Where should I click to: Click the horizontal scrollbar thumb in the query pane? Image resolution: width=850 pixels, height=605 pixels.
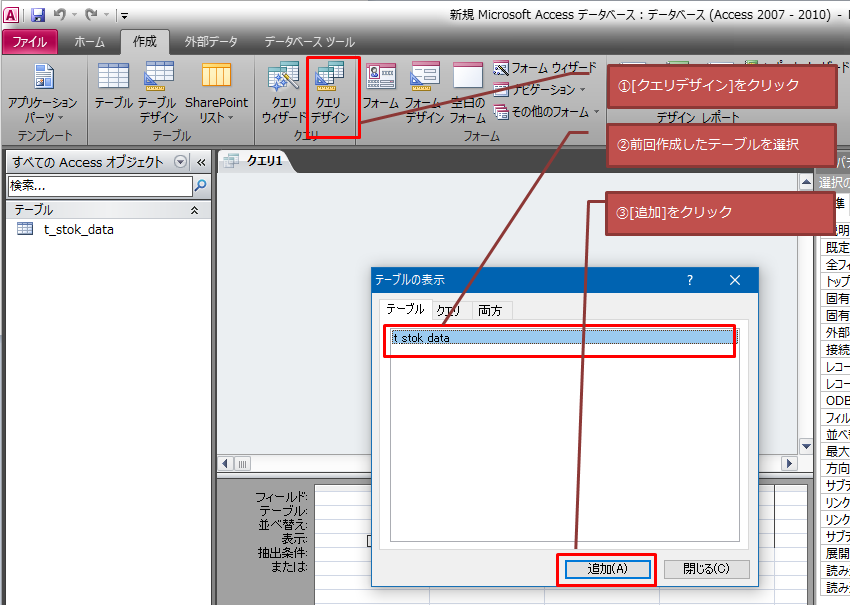(242, 464)
